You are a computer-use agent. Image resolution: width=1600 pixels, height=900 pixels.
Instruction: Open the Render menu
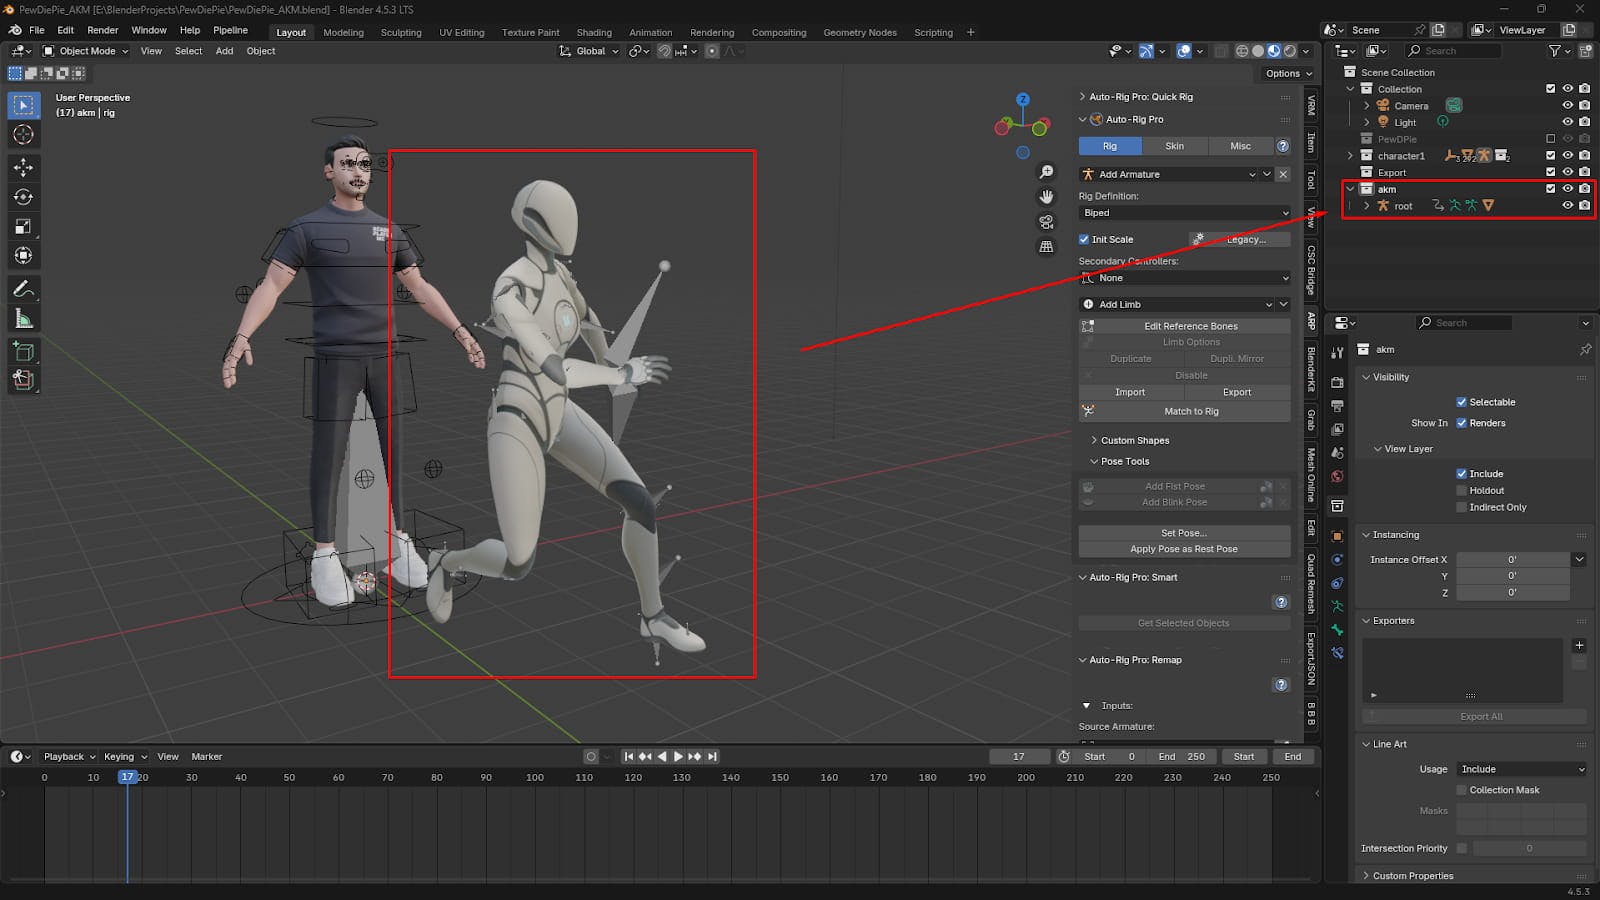click(x=102, y=30)
